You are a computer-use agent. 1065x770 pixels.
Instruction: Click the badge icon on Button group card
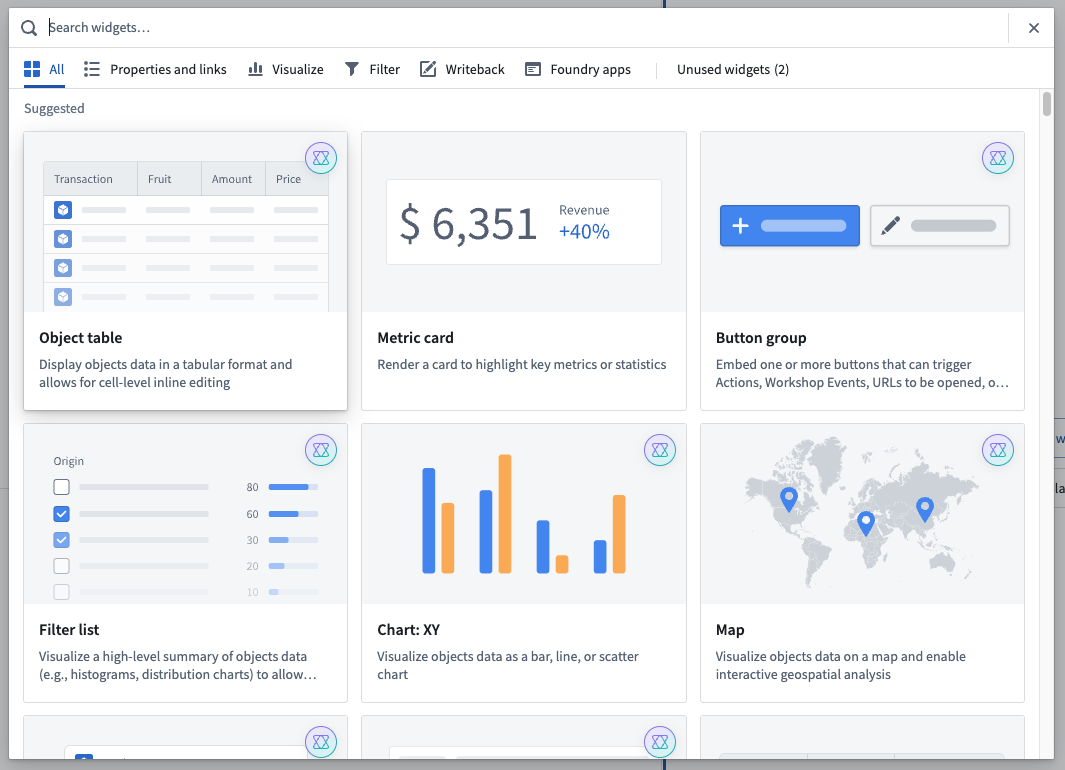998,158
